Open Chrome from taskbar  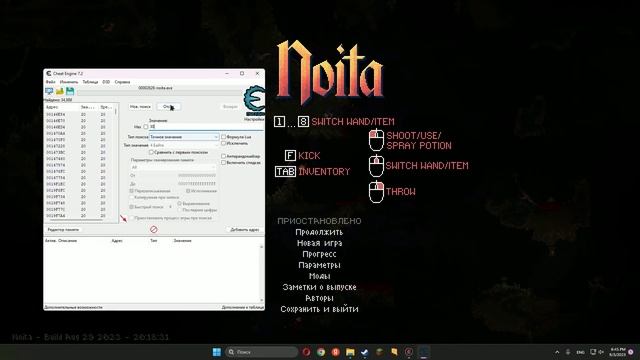pos(321,352)
